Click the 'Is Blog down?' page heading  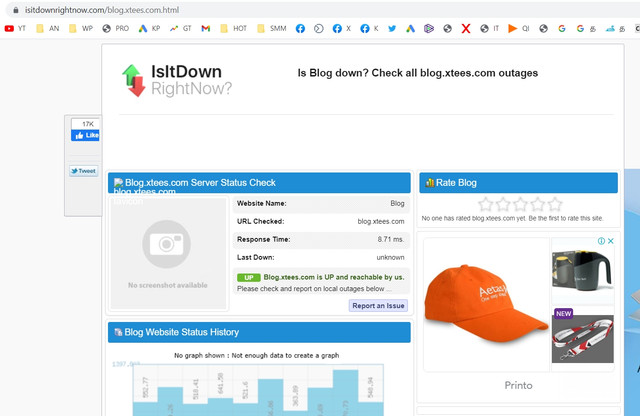418,73
